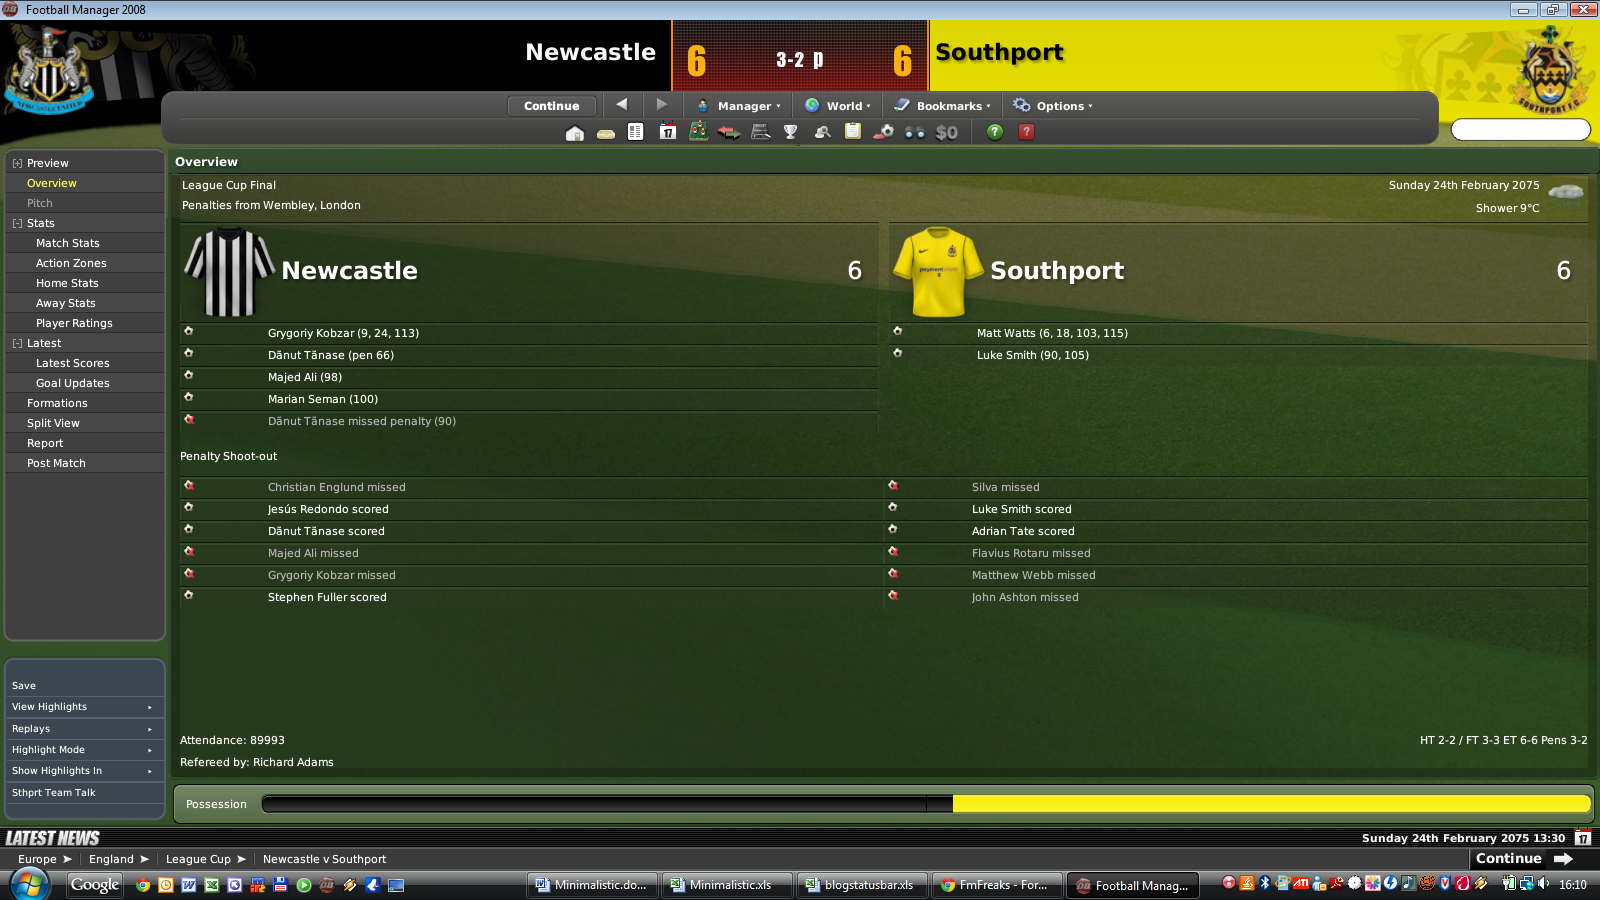Click the search input field
The height and width of the screenshot is (900, 1600).
[1521, 130]
